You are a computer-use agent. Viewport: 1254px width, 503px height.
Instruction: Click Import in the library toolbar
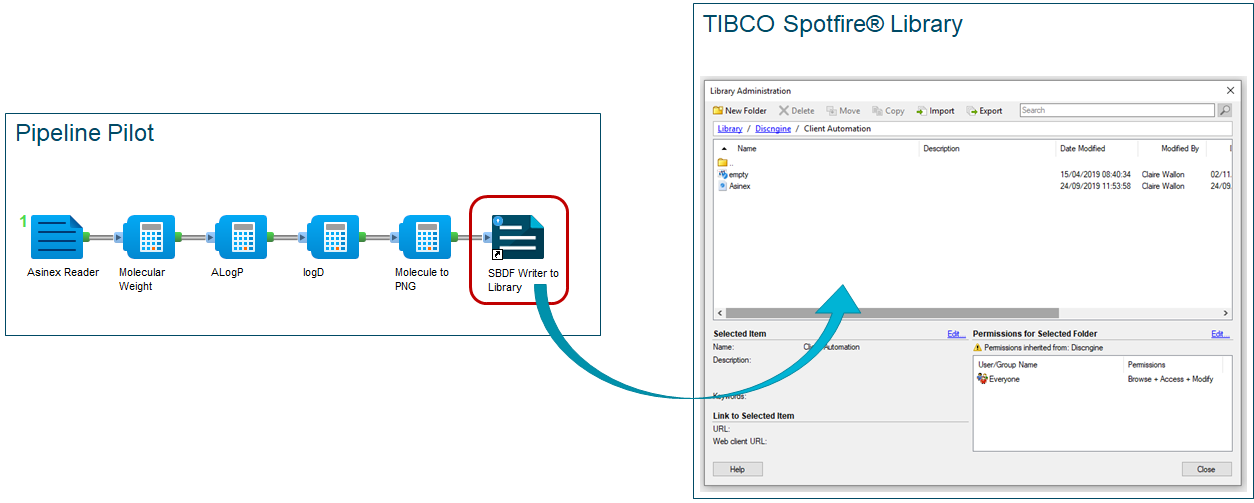[x=935, y=111]
